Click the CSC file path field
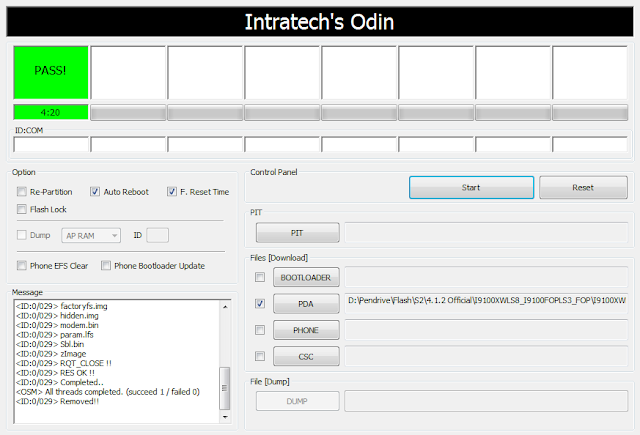This screenshot has width=640, height=435. [486, 356]
